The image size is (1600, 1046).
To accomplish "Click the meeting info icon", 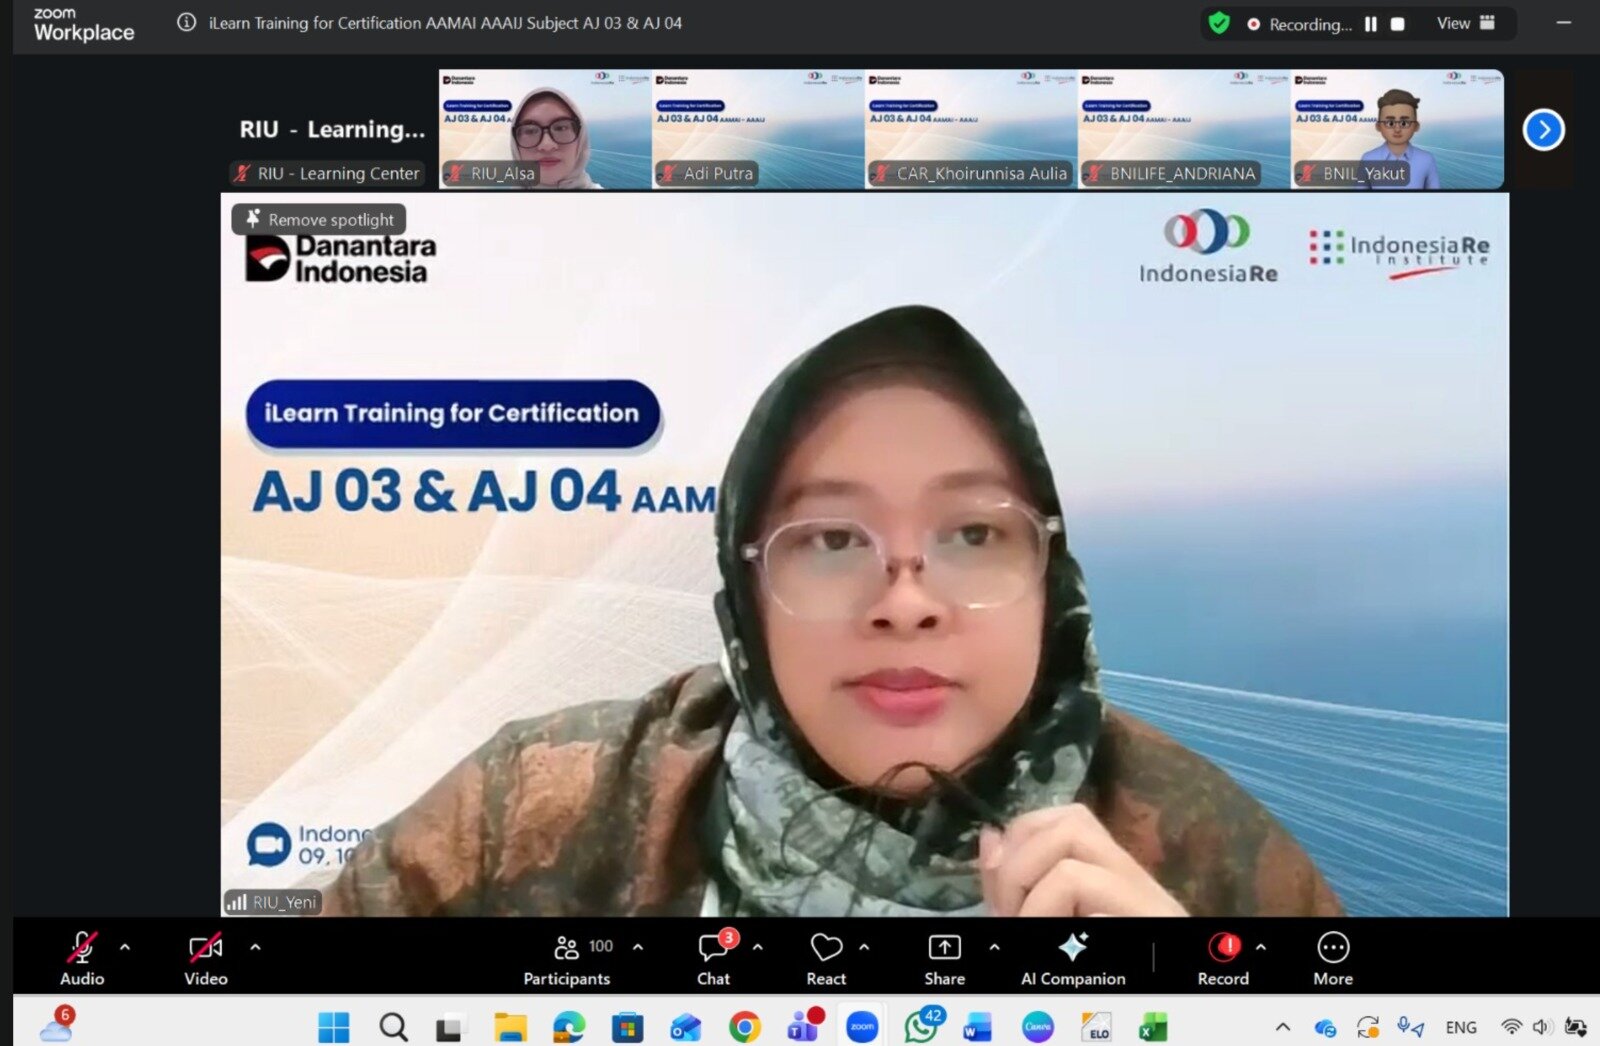I will tap(187, 22).
